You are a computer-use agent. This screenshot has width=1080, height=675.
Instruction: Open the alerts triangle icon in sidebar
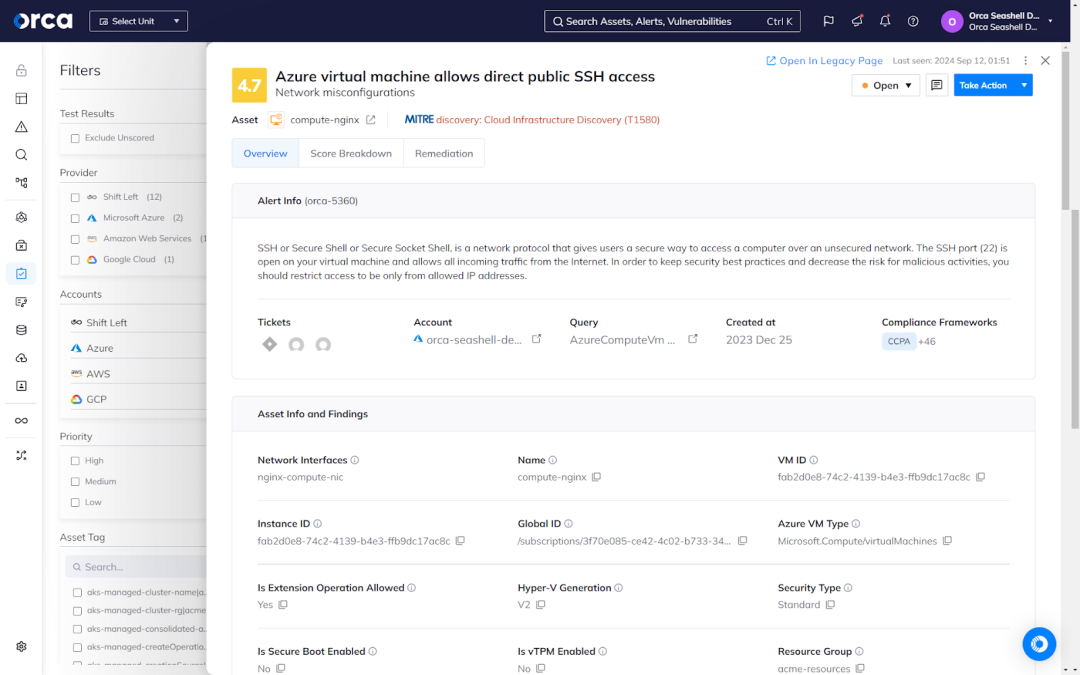coord(21,127)
